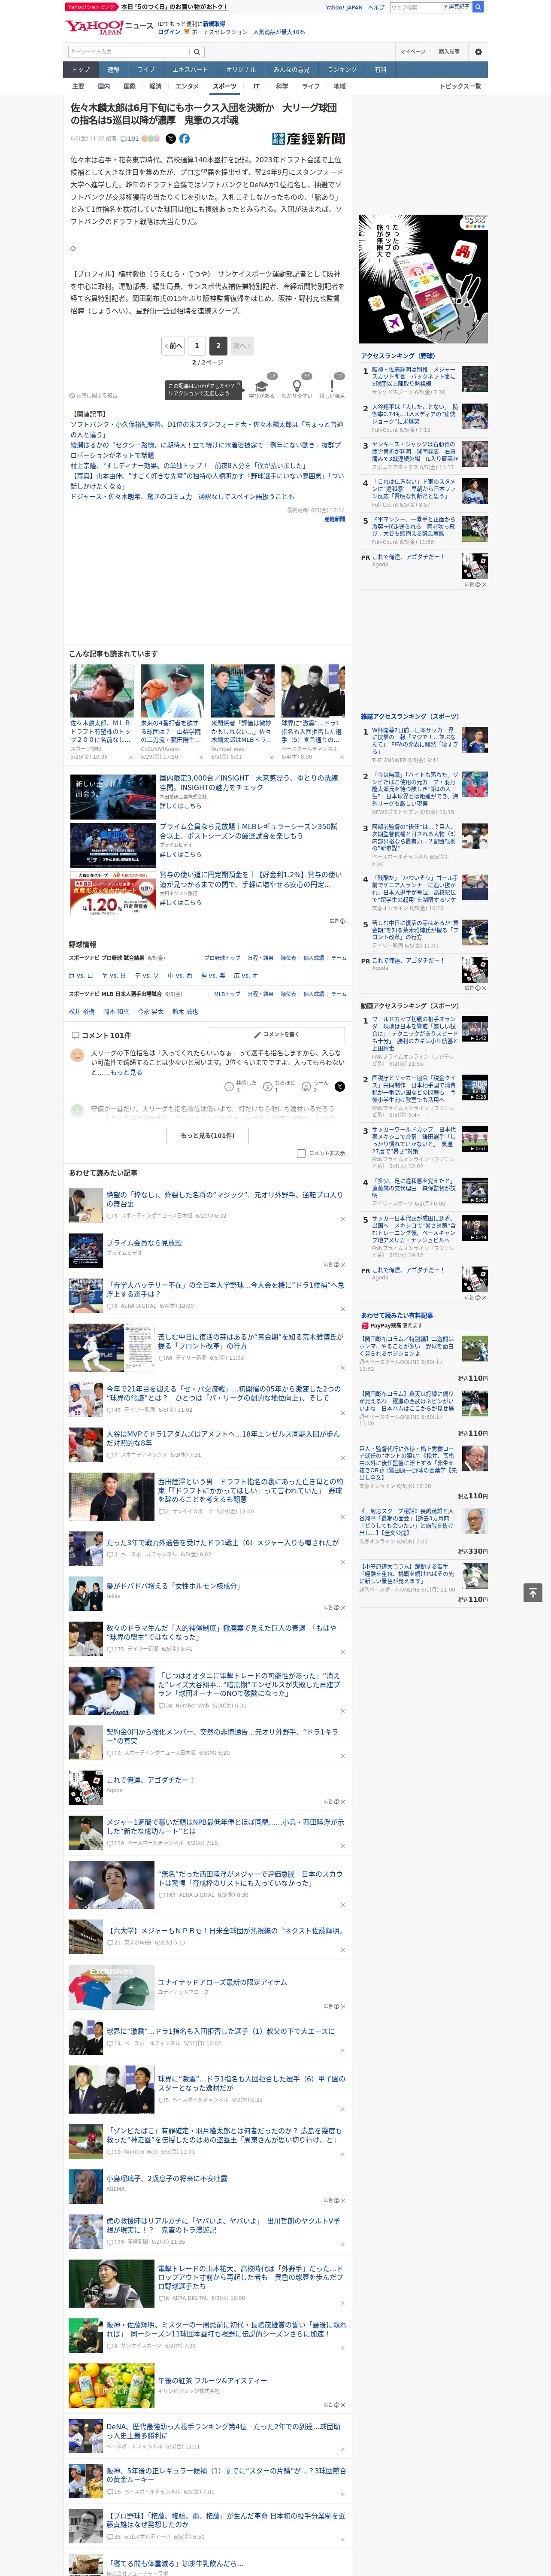Click the うーん reaction on the first comment
Viewport: 551px width, 2576px height.
(x=316, y=1086)
